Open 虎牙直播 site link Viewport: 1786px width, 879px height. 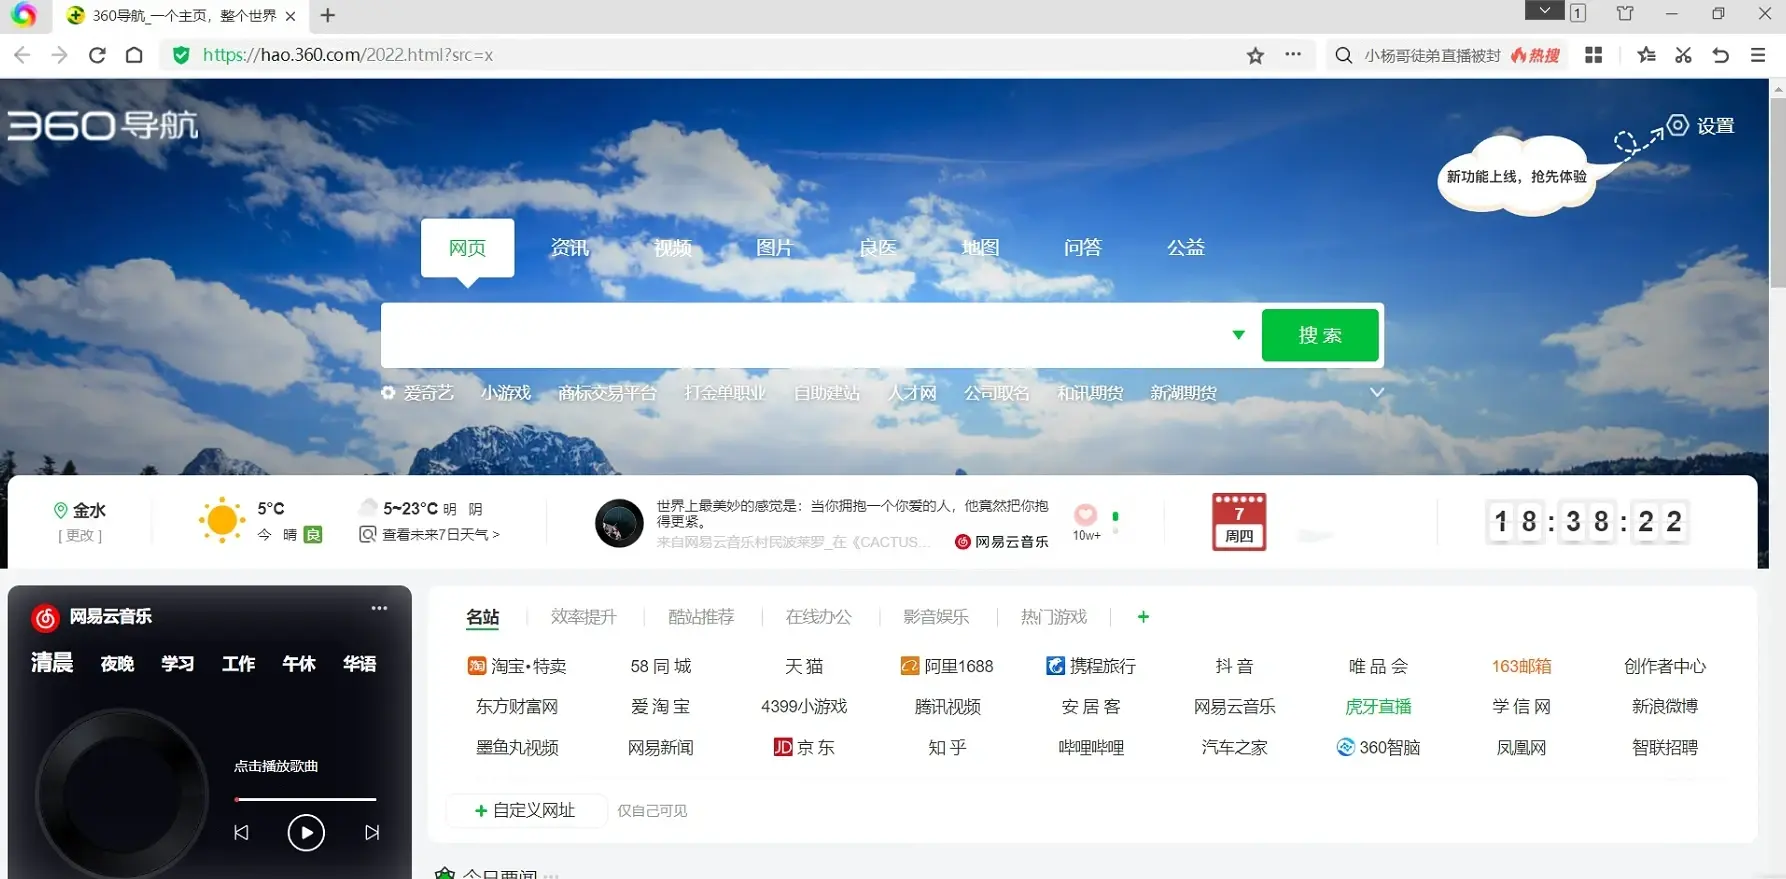1378,706
